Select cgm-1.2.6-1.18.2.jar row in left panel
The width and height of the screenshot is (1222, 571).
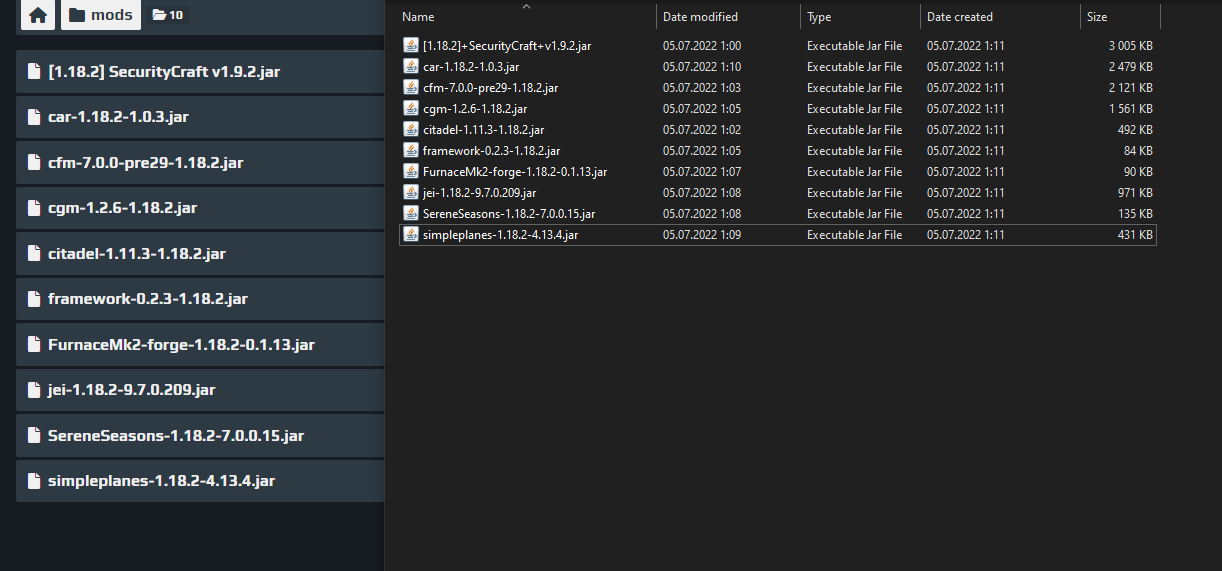click(x=200, y=208)
